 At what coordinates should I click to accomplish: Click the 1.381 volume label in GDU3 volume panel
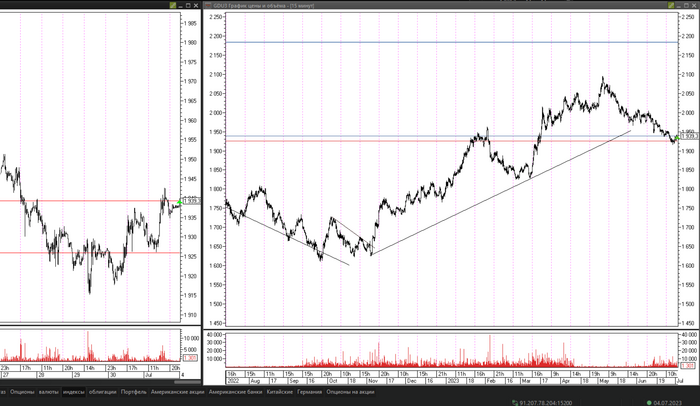click(x=688, y=366)
